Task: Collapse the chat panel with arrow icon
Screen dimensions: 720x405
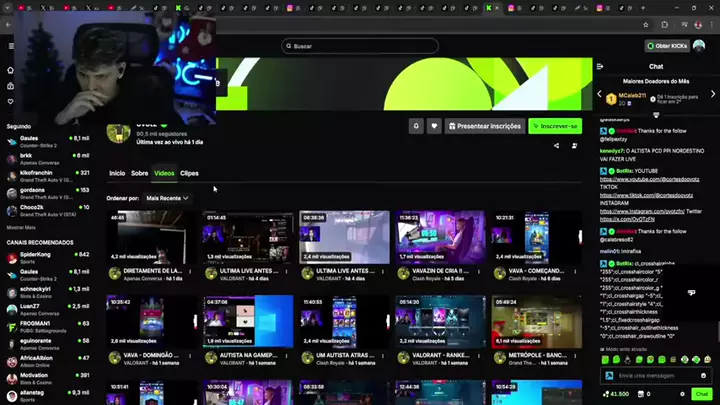Action: 600,67
